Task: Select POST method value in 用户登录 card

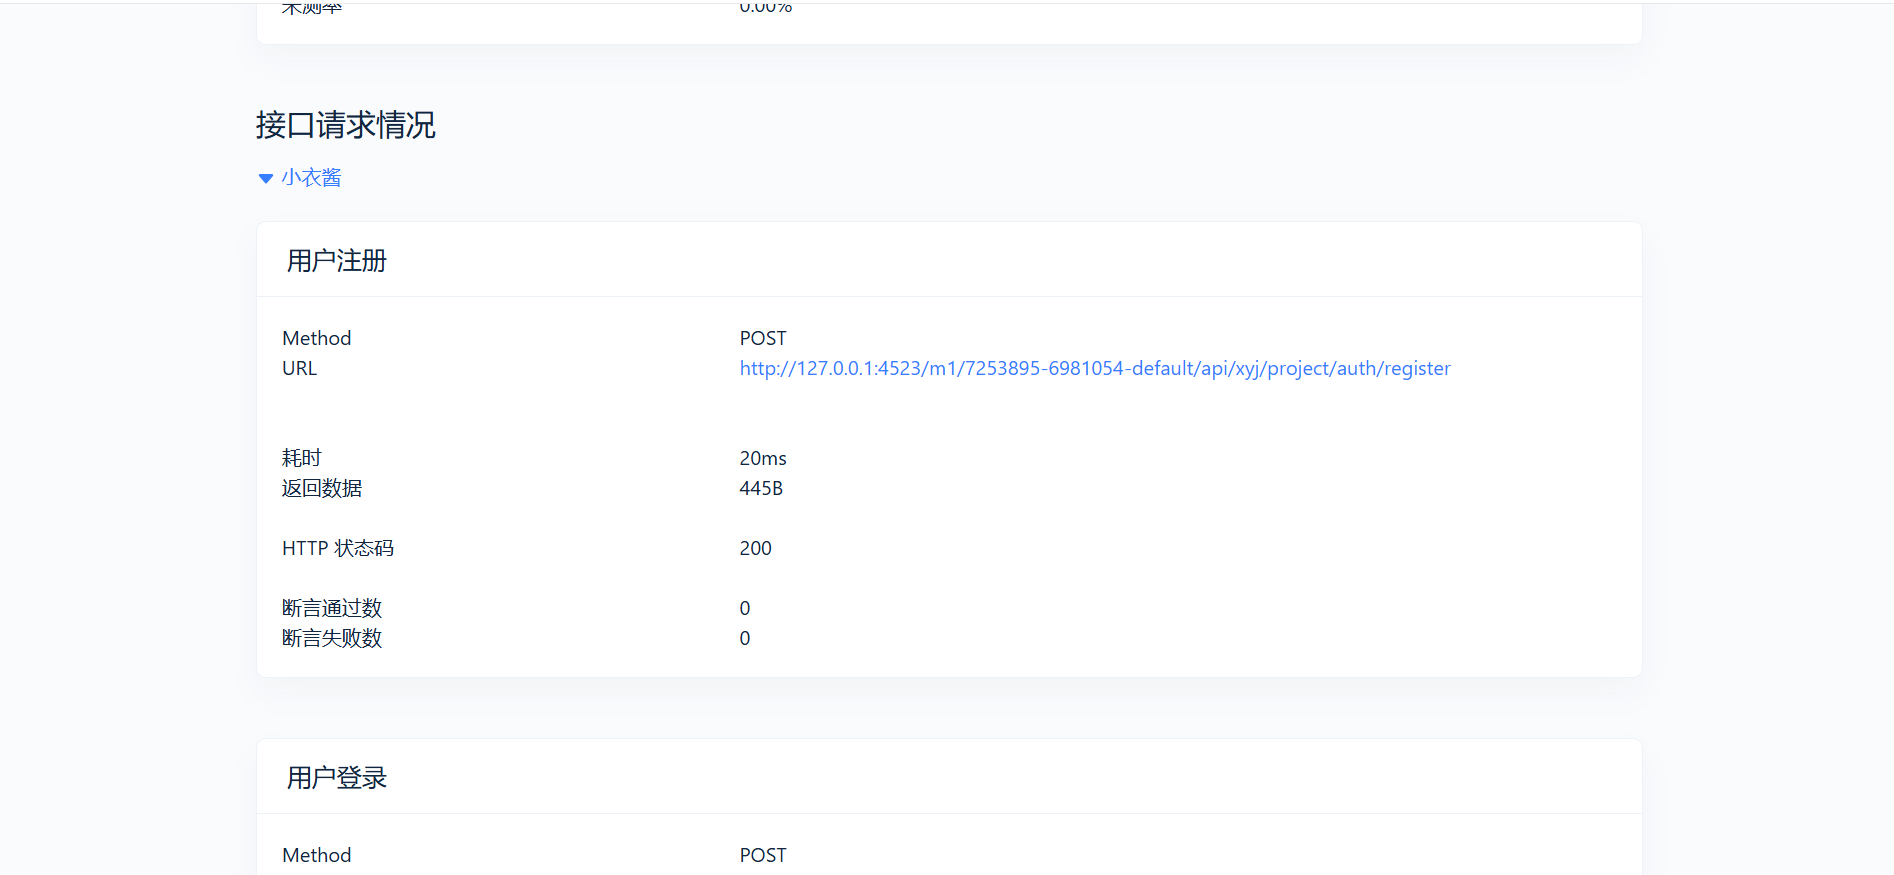Action: (763, 855)
